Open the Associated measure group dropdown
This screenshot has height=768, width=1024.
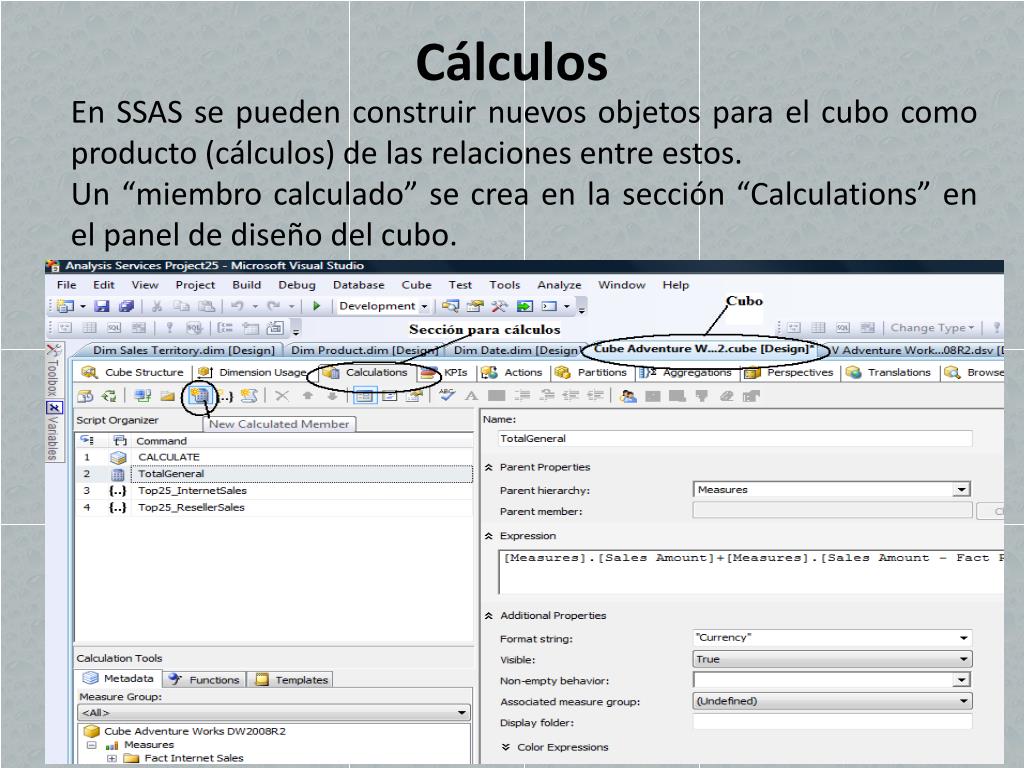click(x=963, y=701)
